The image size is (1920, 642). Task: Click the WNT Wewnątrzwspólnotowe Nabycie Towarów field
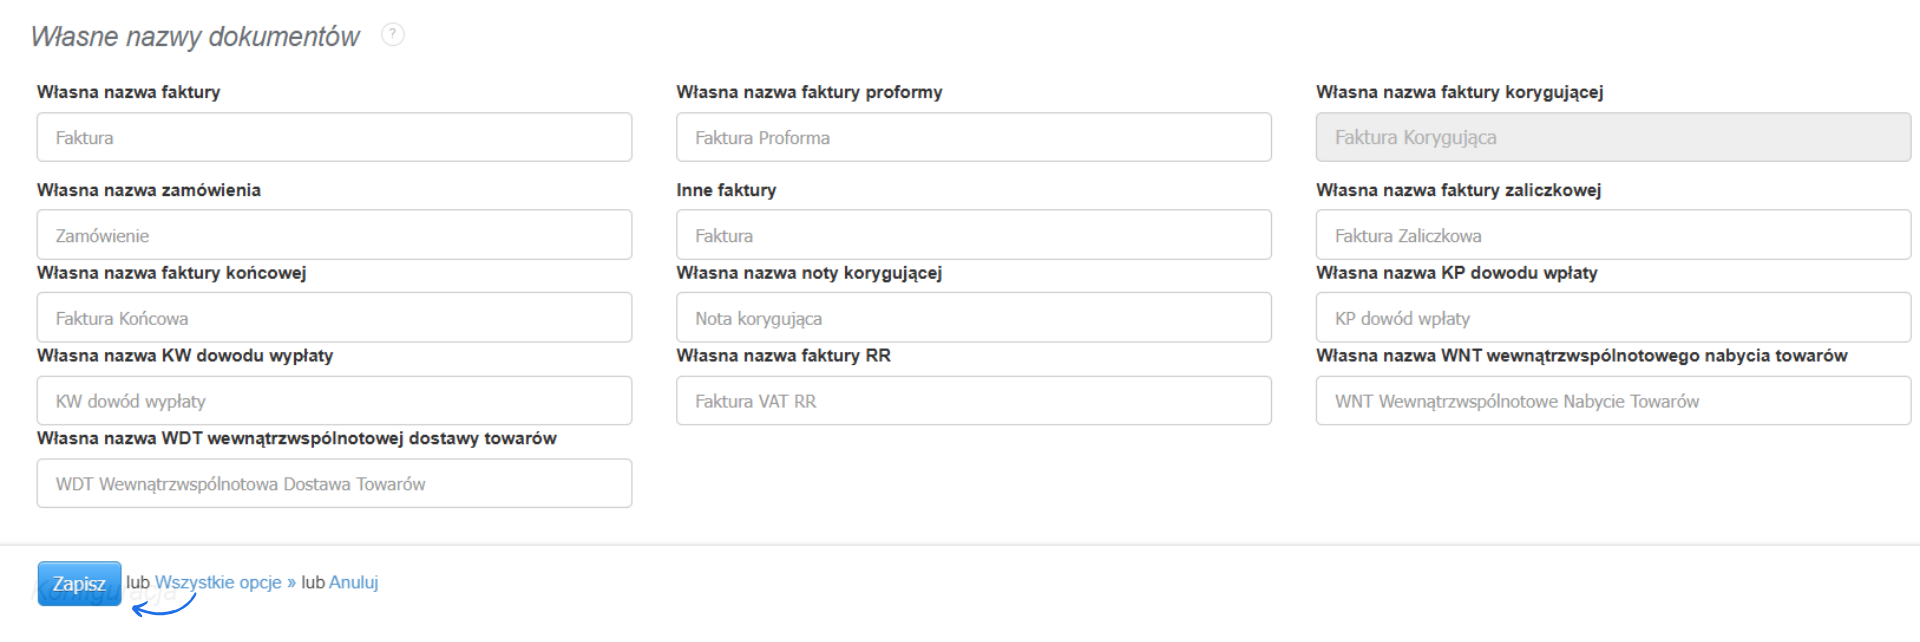pyautogui.click(x=1612, y=401)
